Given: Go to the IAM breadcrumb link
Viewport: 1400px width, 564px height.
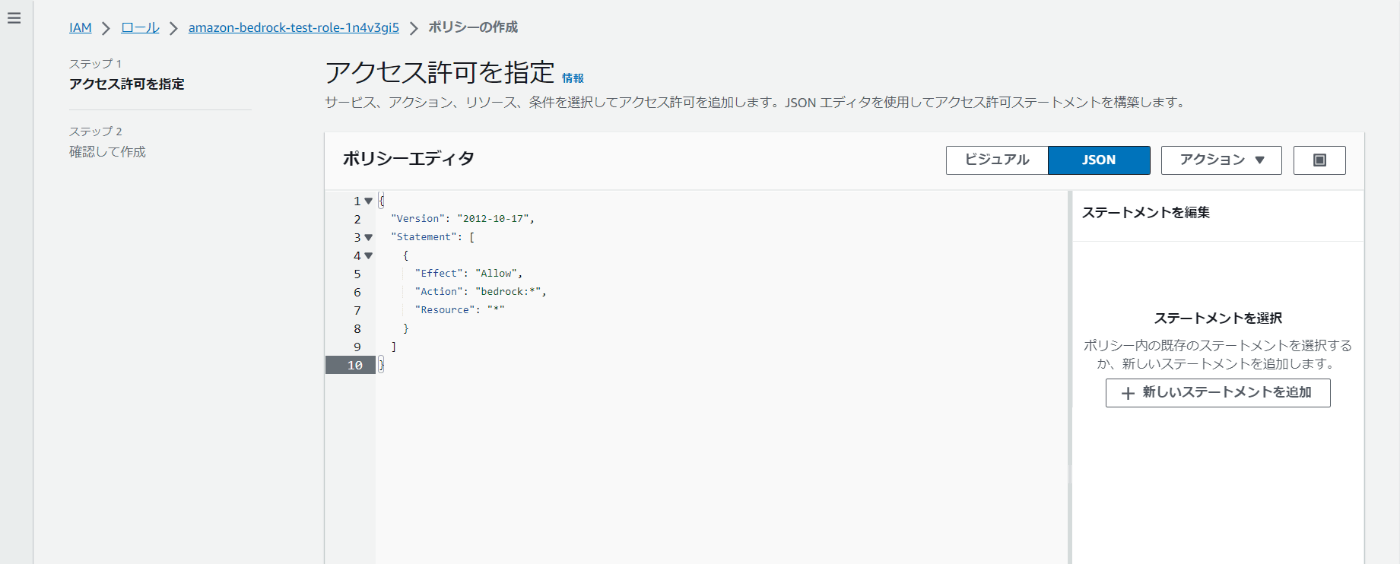Looking at the screenshot, I should tap(81, 28).
